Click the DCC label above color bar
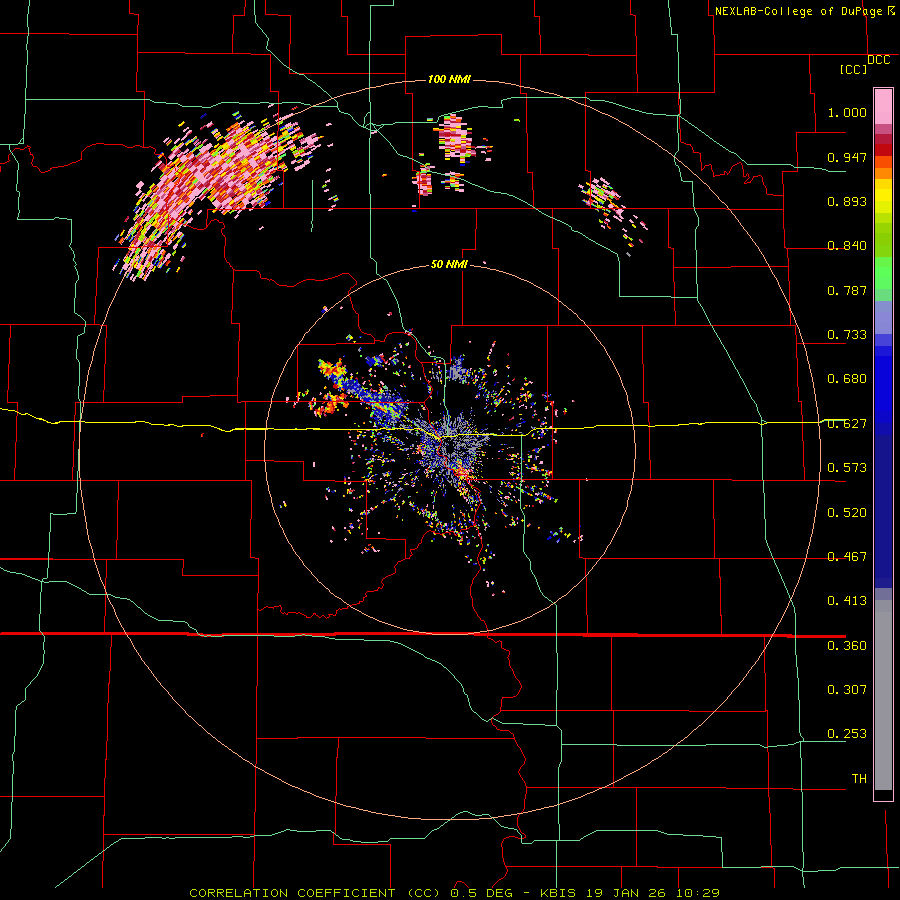 tap(878, 60)
